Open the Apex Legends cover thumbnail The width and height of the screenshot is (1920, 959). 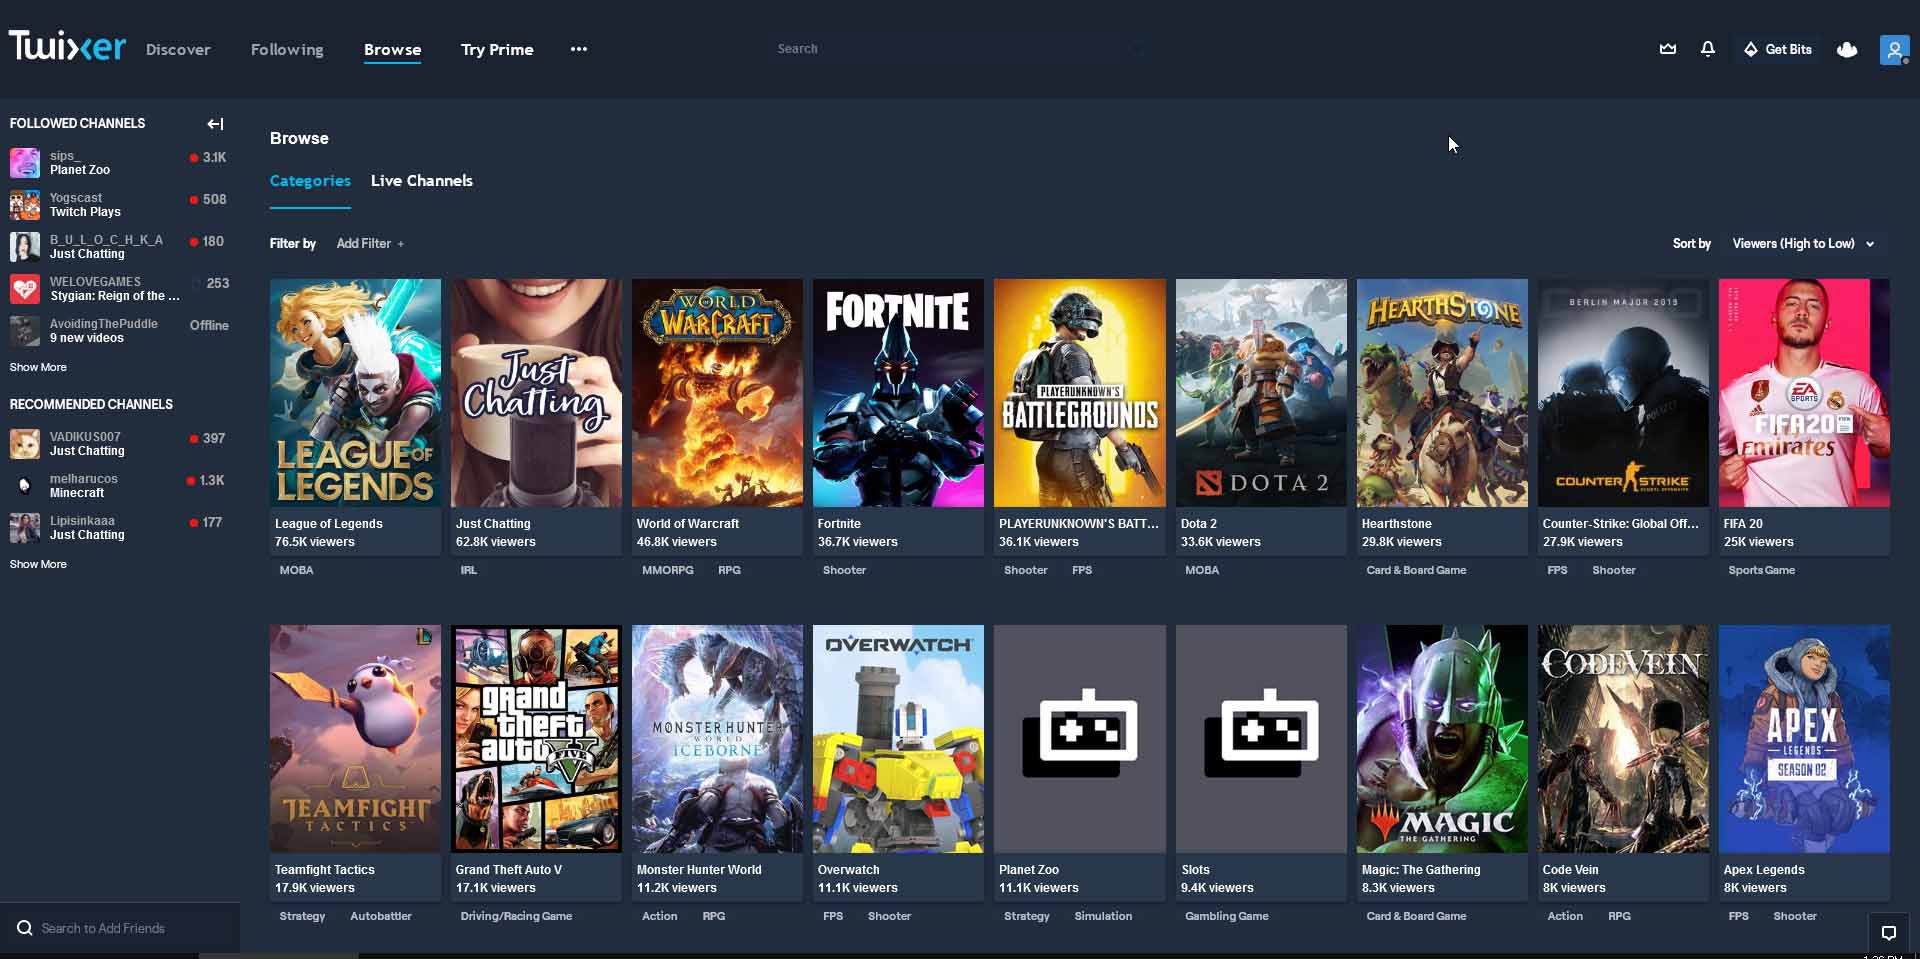tap(1804, 739)
